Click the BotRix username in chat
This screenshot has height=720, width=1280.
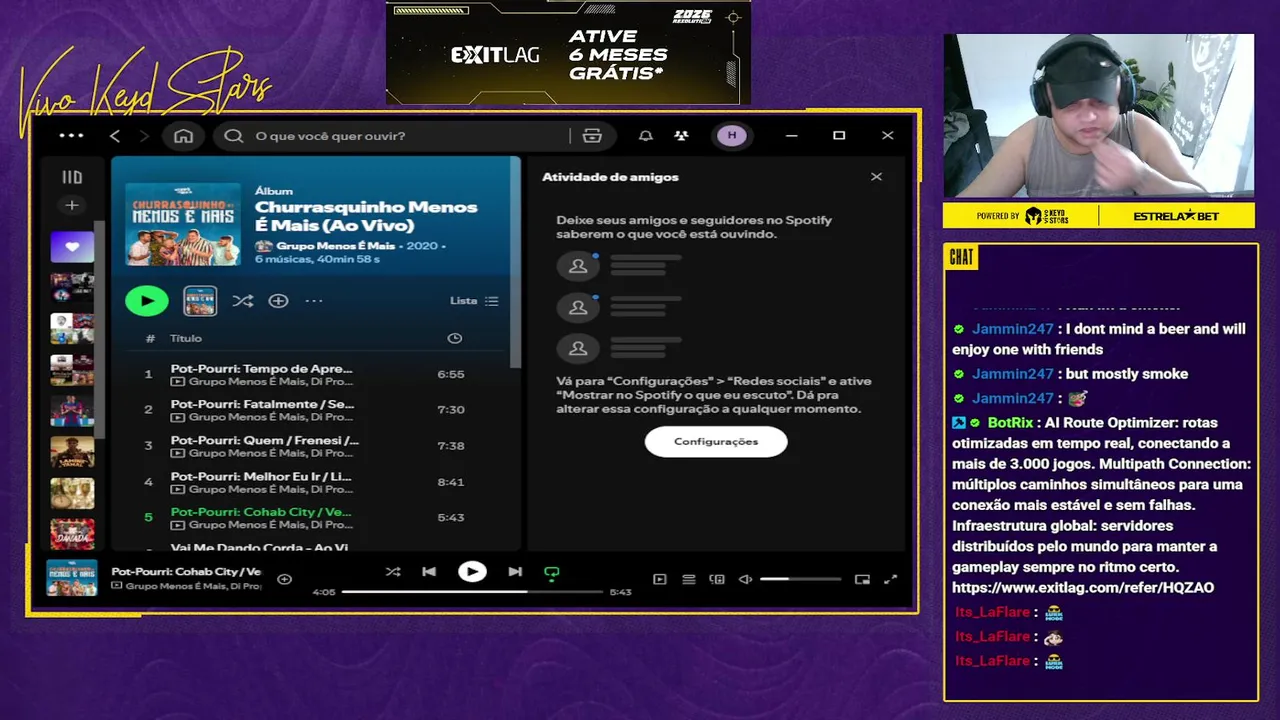coord(1010,423)
